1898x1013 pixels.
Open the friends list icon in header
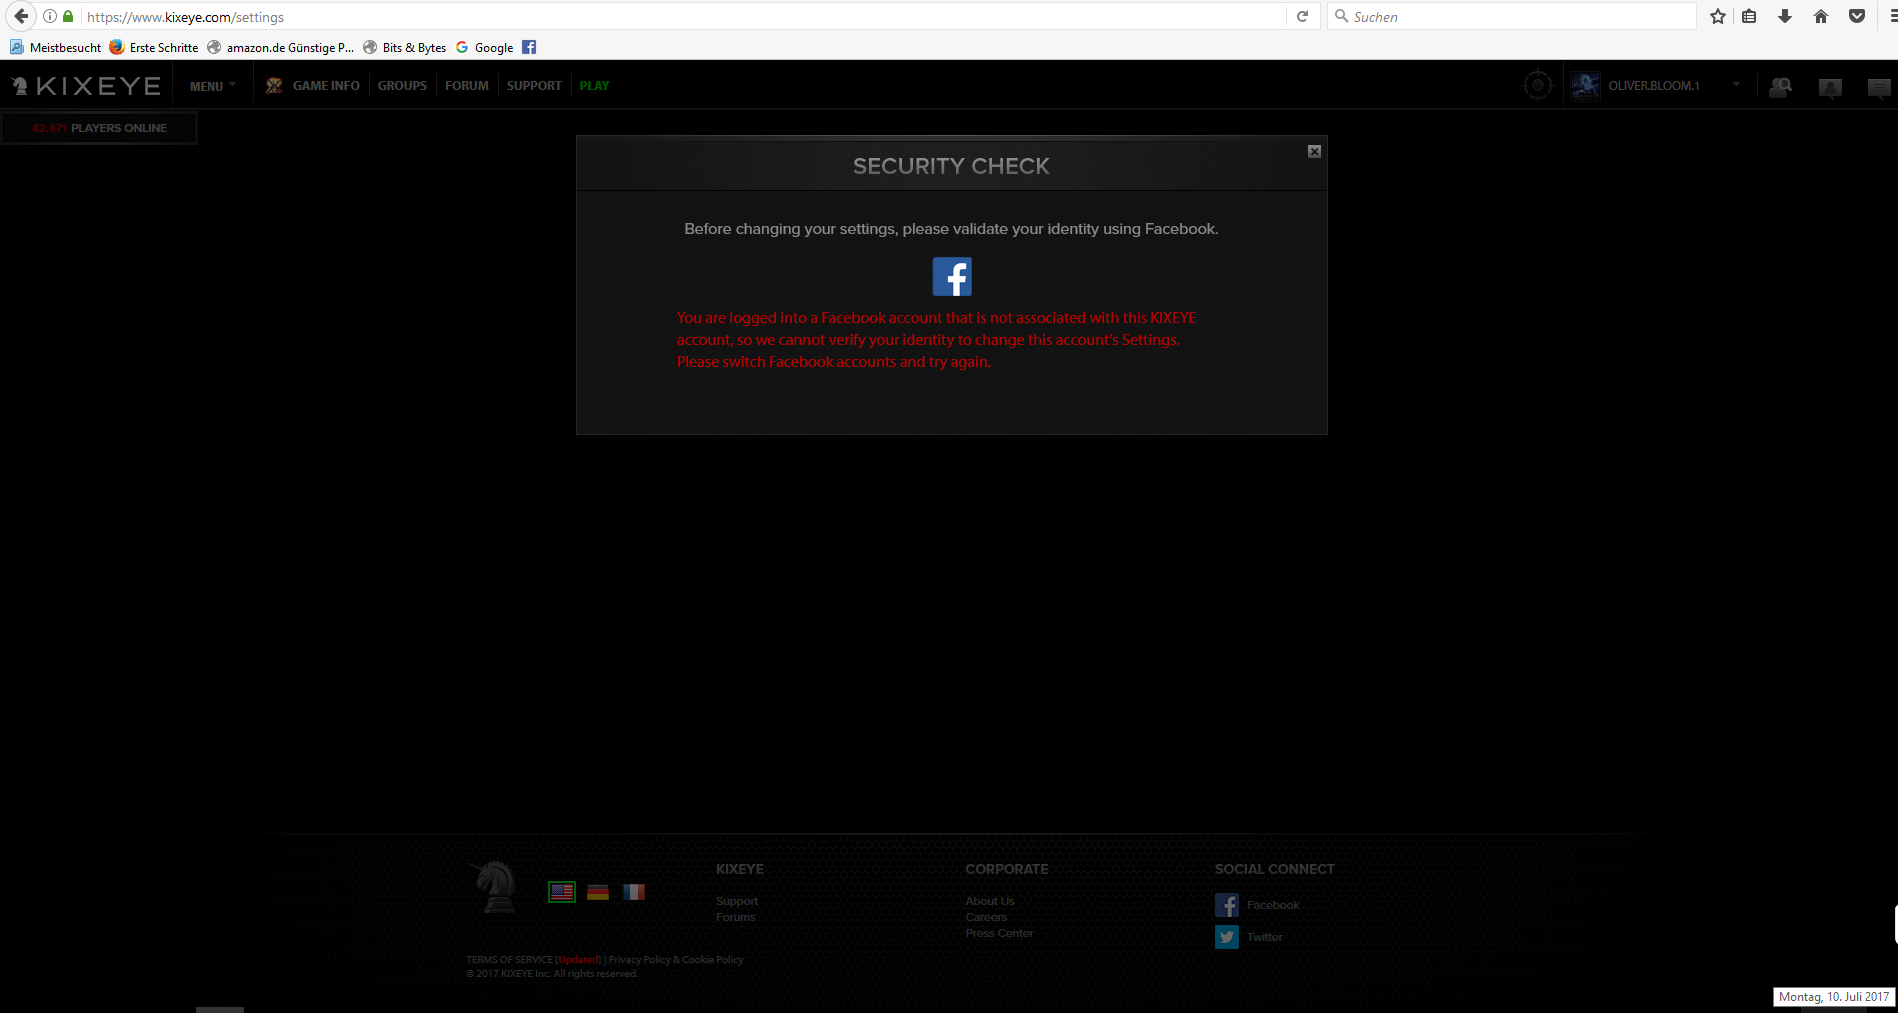[1830, 88]
